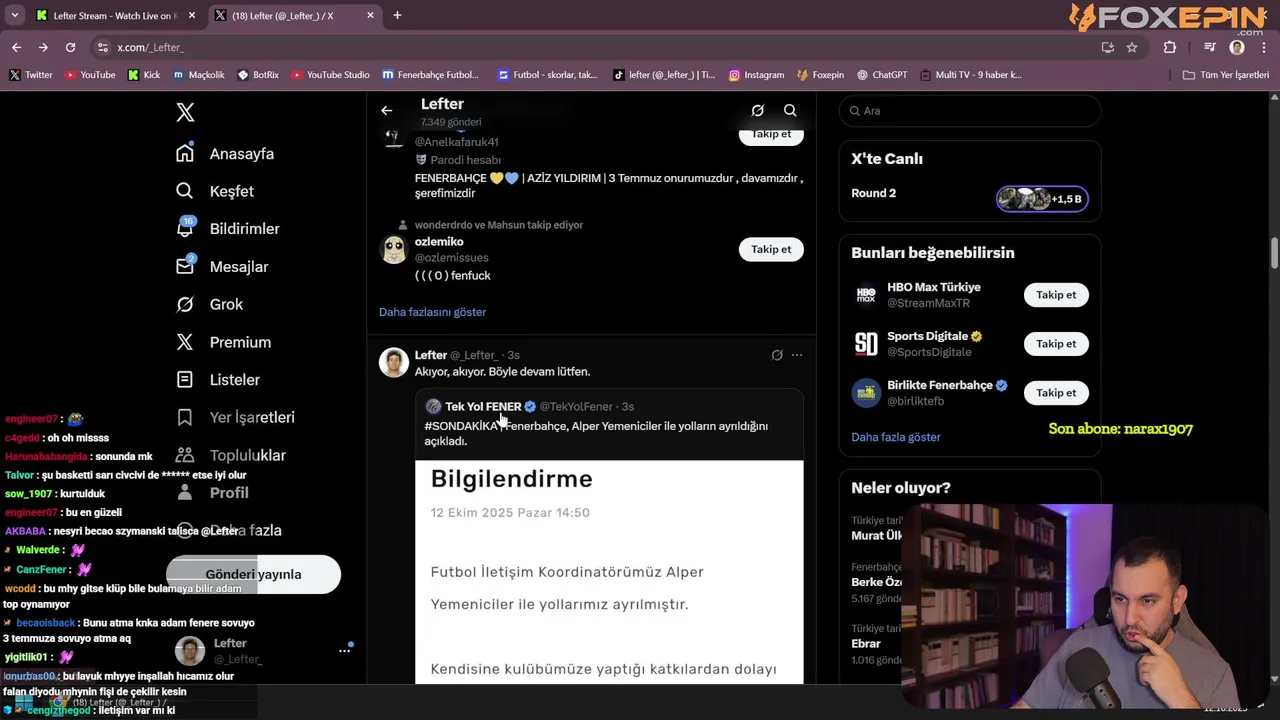Follow ozlemiko with Takip et
The height and width of the screenshot is (720, 1280).
pyautogui.click(x=771, y=249)
